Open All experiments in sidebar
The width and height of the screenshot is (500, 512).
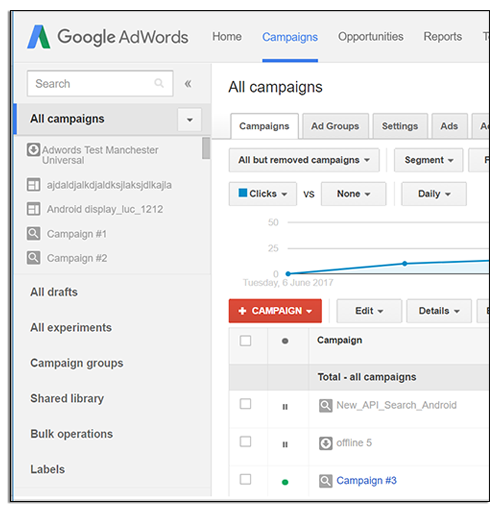pos(71,328)
